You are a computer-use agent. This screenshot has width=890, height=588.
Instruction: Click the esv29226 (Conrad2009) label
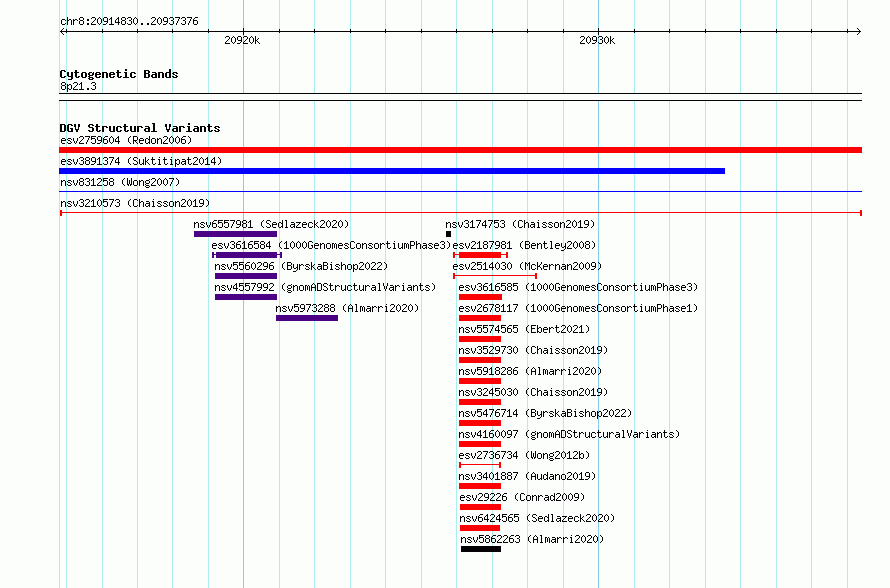[x=522, y=497]
